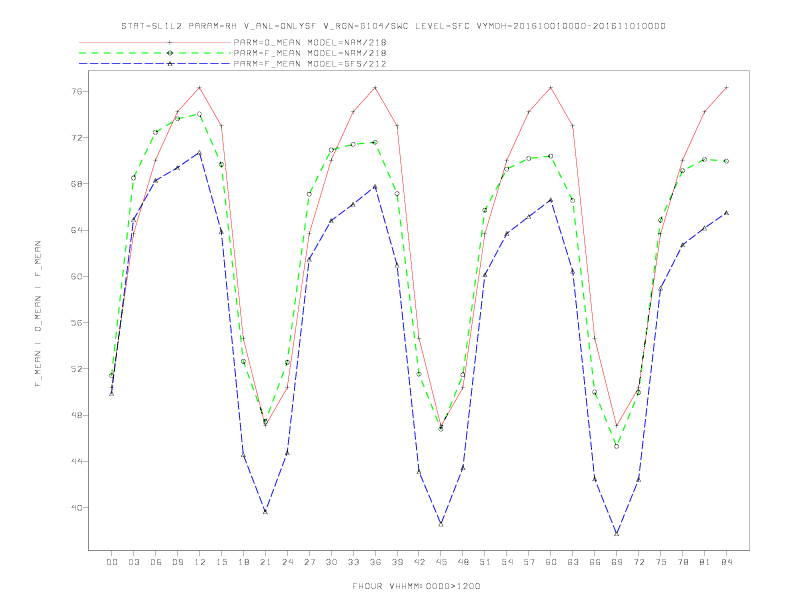Select legend entry PARM=F_MEAN MODEL=NAM/218
Screen dimensions: 792x612
[x=310, y=53]
